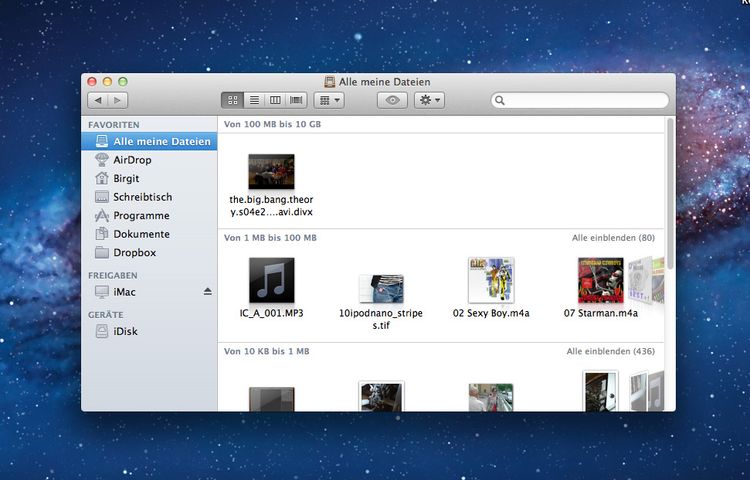750x480 pixels.
Task: Select iDisk under Geräte
Action: [126, 331]
